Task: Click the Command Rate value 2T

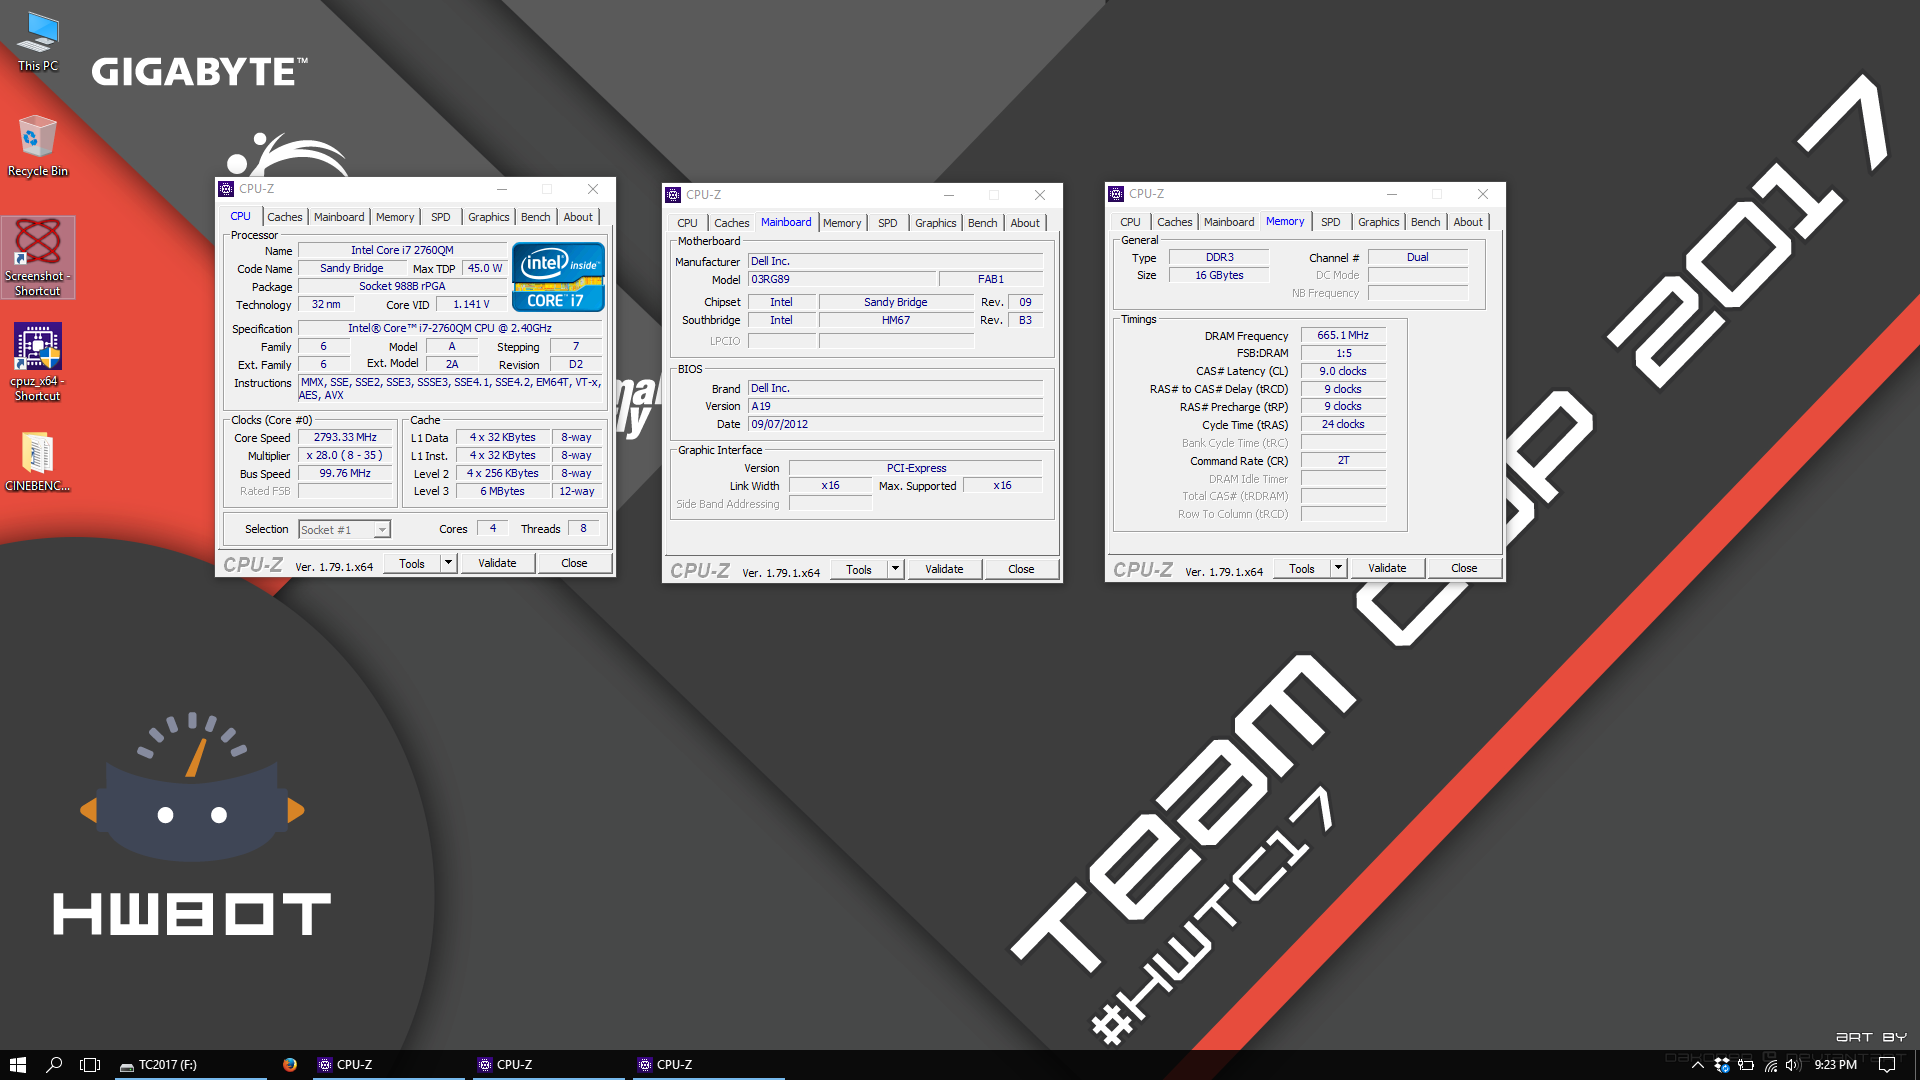Action: 1343,461
